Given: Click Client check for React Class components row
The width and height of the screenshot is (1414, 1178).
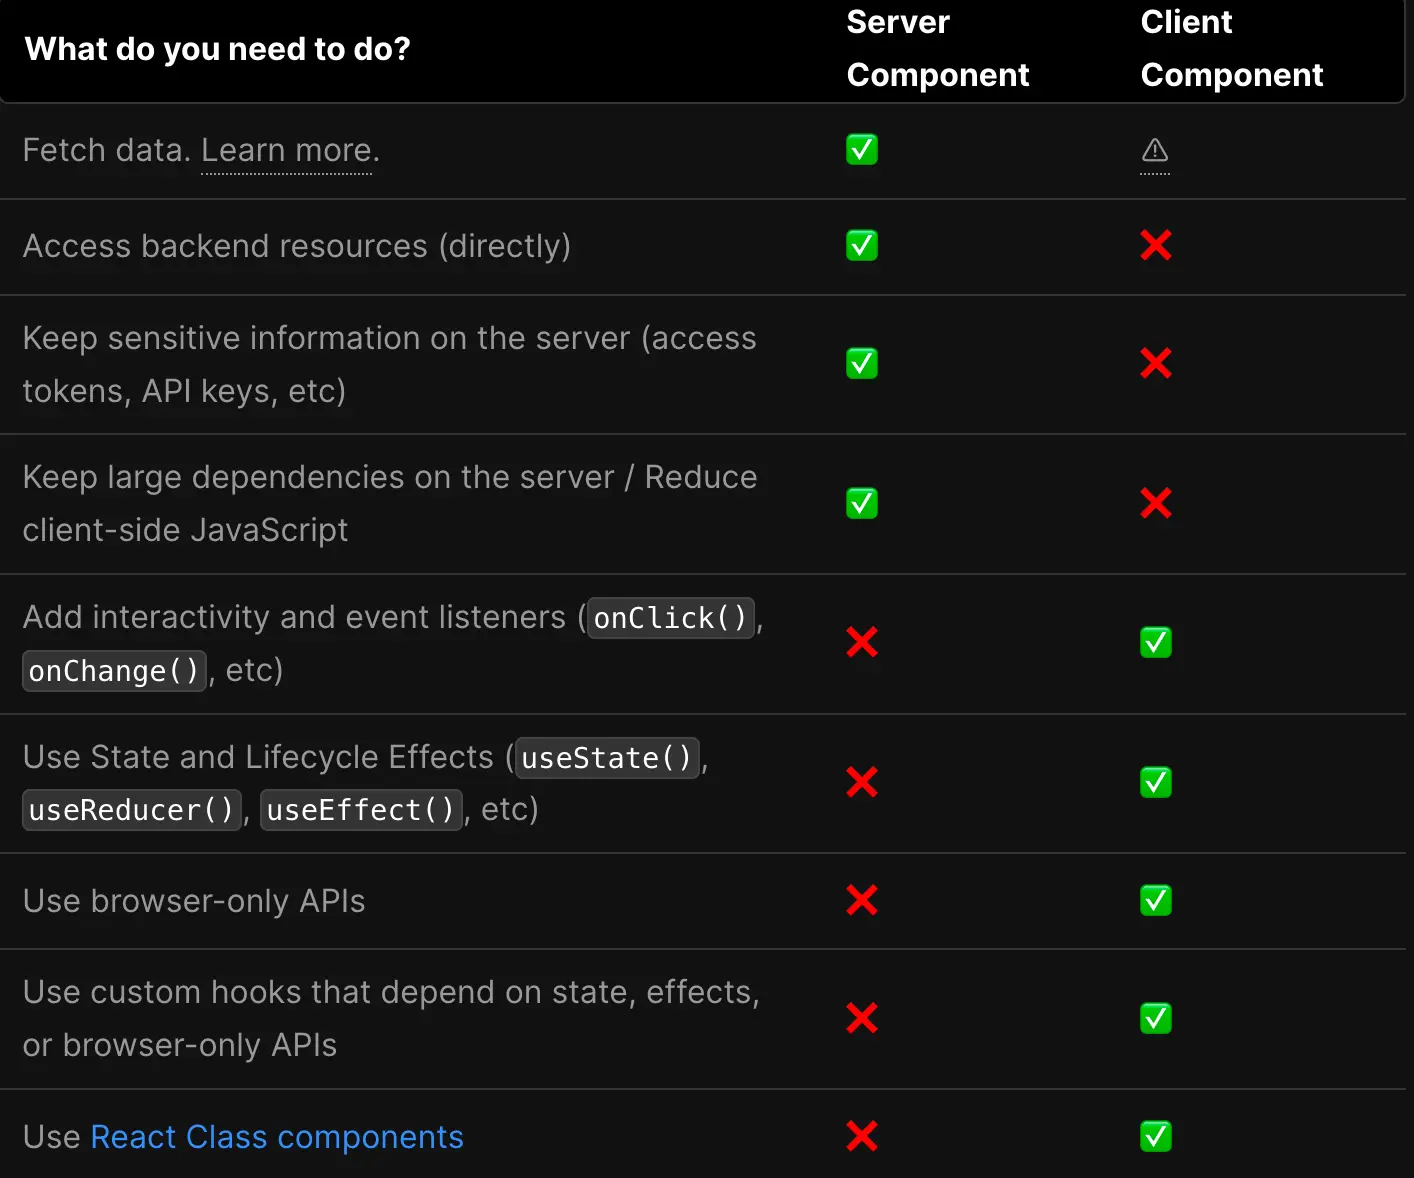Looking at the screenshot, I should [x=1156, y=1136].
